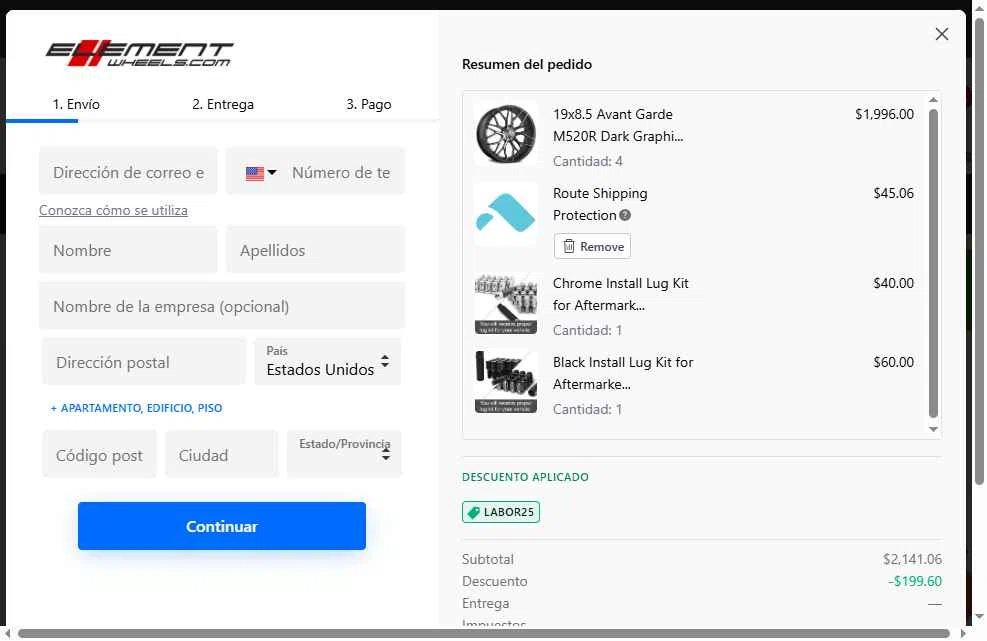Click the order list scroll up arrow
The height and width of the screenshot is (641, 987).
933,101
